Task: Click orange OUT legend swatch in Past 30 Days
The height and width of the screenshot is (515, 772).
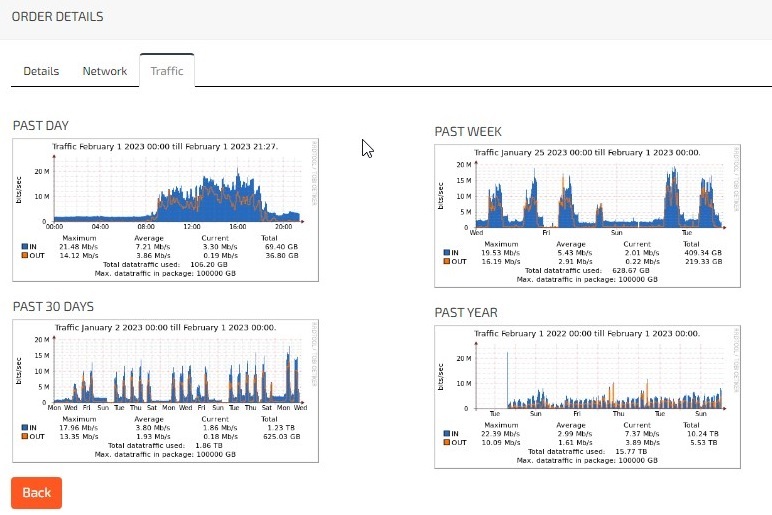Action: pos(24,436)
